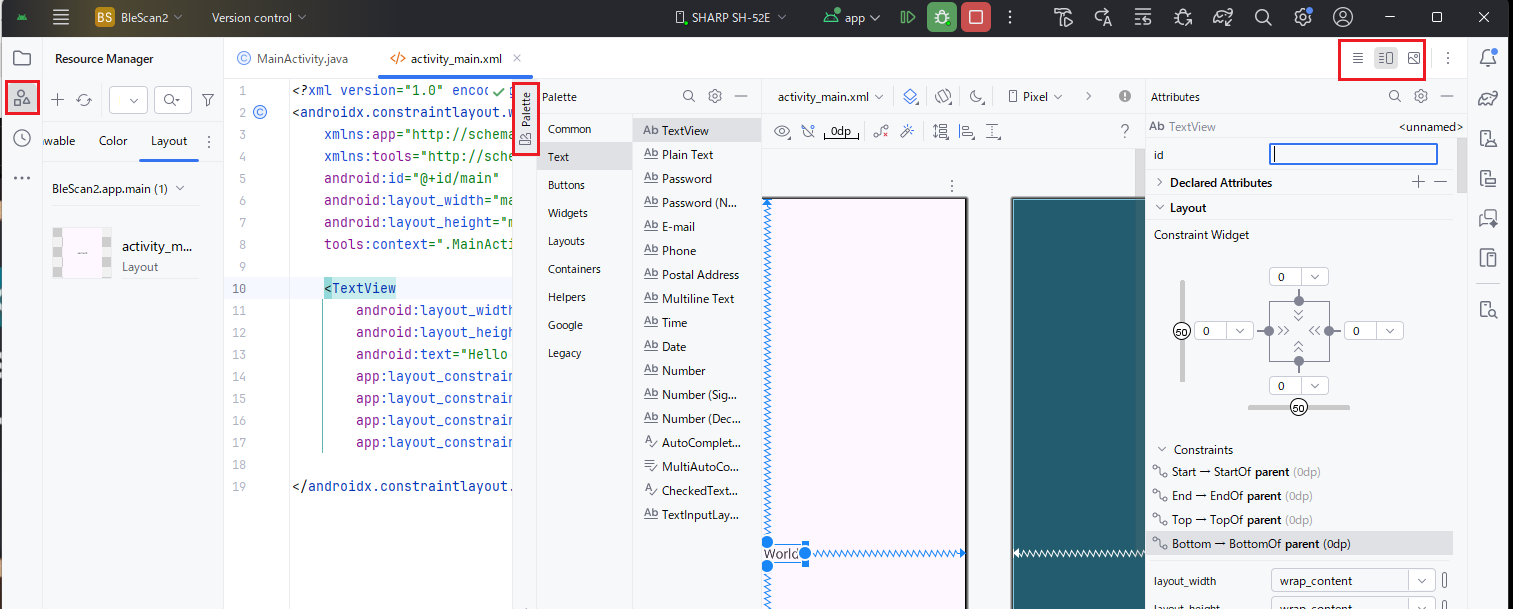Open the Notifications bell icon
1513x609 pixels.
tap(1488, 58)
